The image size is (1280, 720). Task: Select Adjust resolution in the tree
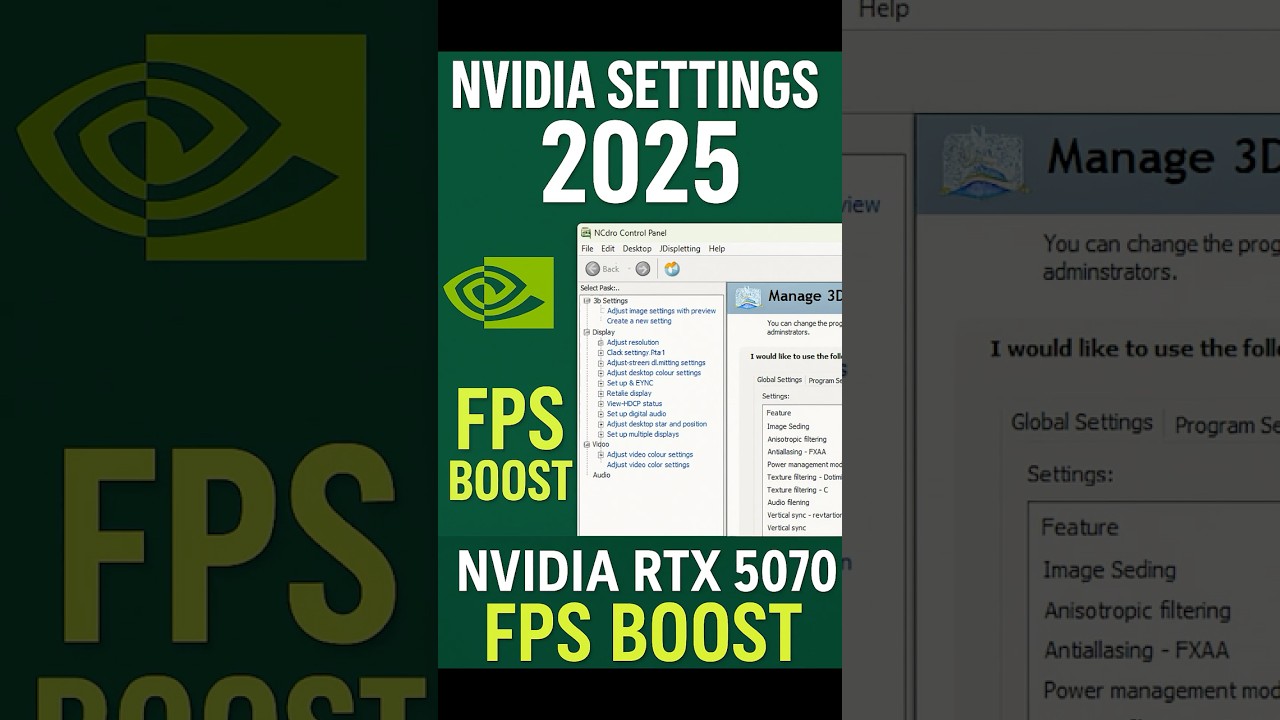click(632, 342)
